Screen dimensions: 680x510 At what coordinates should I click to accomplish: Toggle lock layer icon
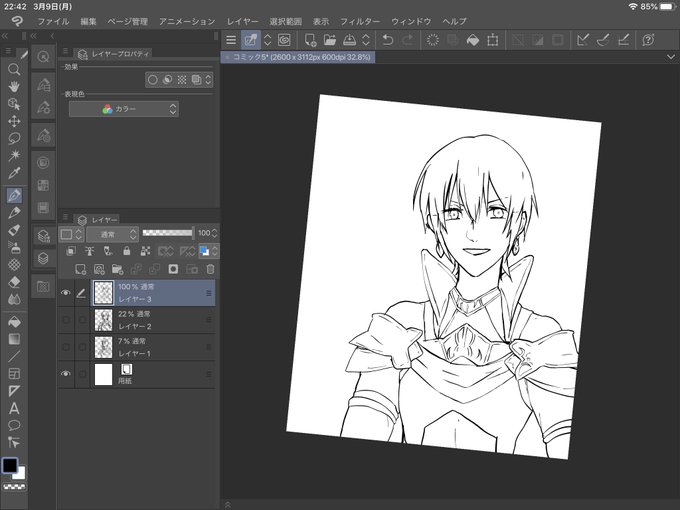(x=127, y=251)
